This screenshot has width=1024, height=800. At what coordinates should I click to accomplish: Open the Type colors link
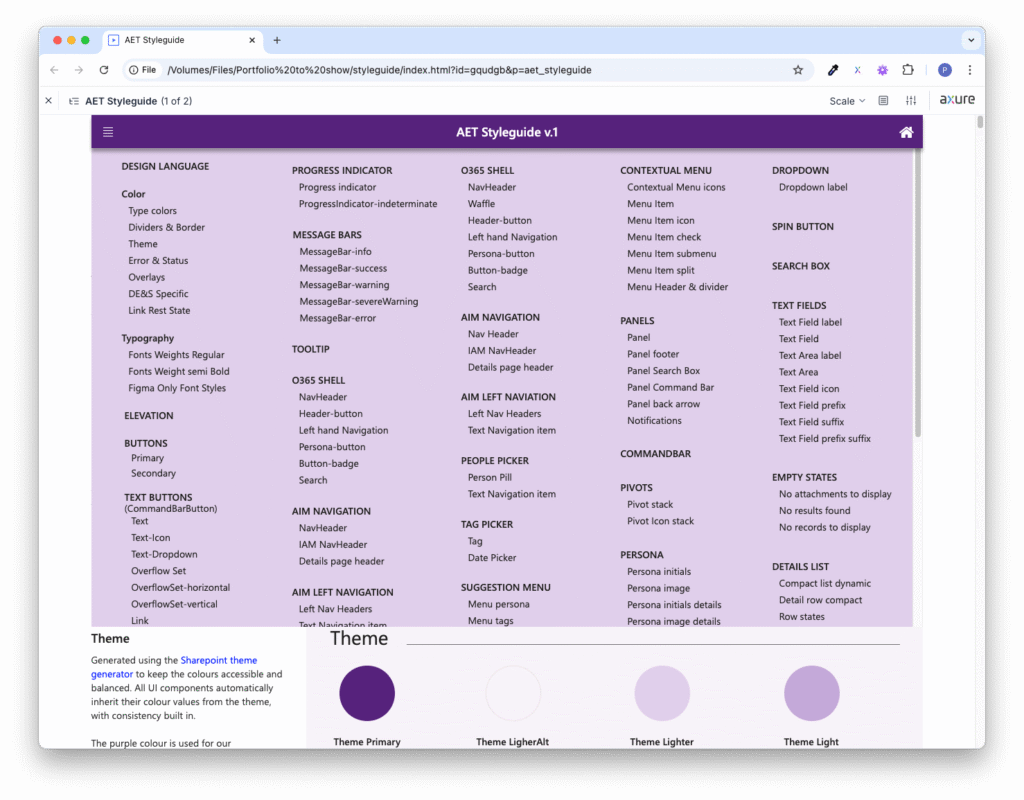pyautogui.click(x=152, y=211)
